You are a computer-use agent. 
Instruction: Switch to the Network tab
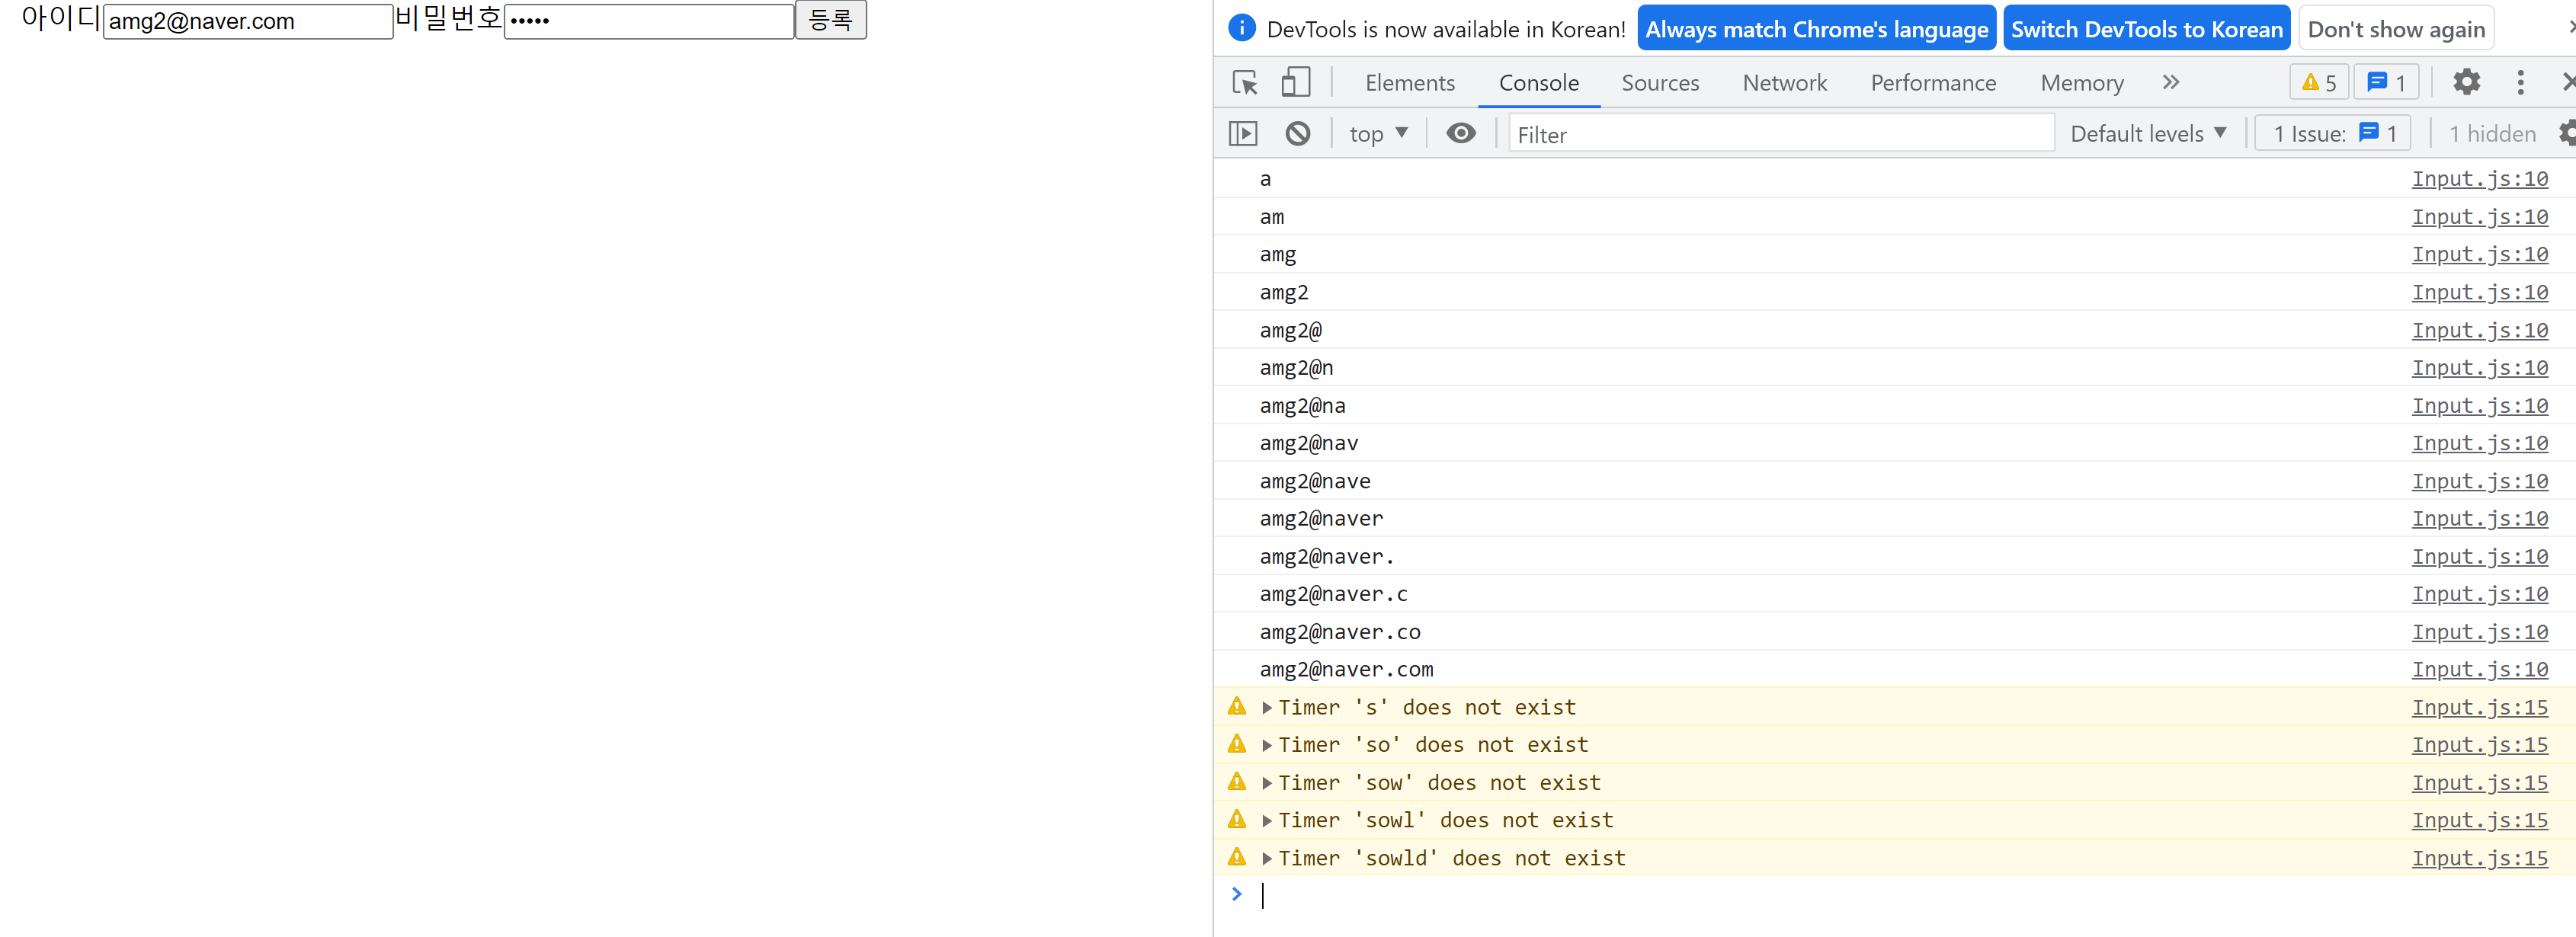[x=1784, y=83]
